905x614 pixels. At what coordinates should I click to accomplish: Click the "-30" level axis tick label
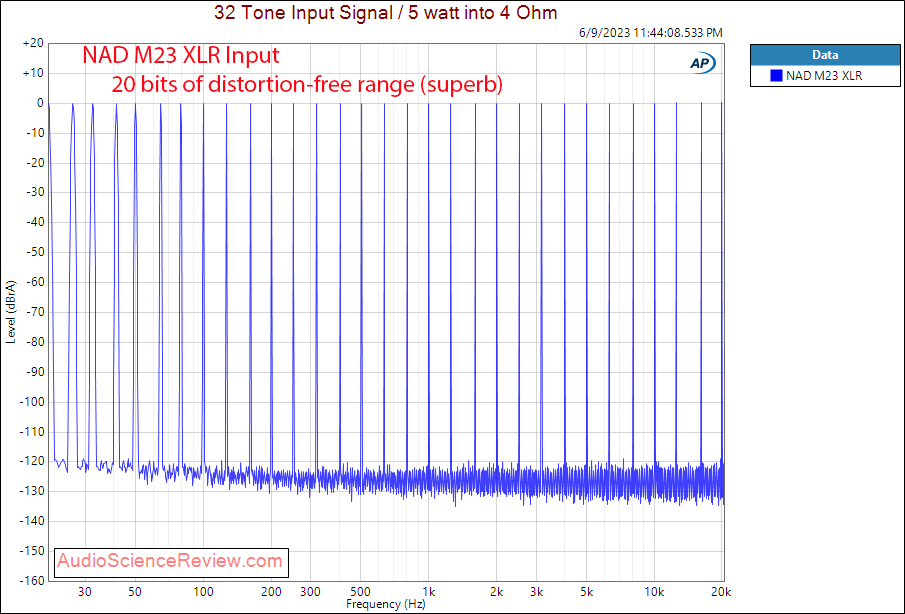coord(35,193)
